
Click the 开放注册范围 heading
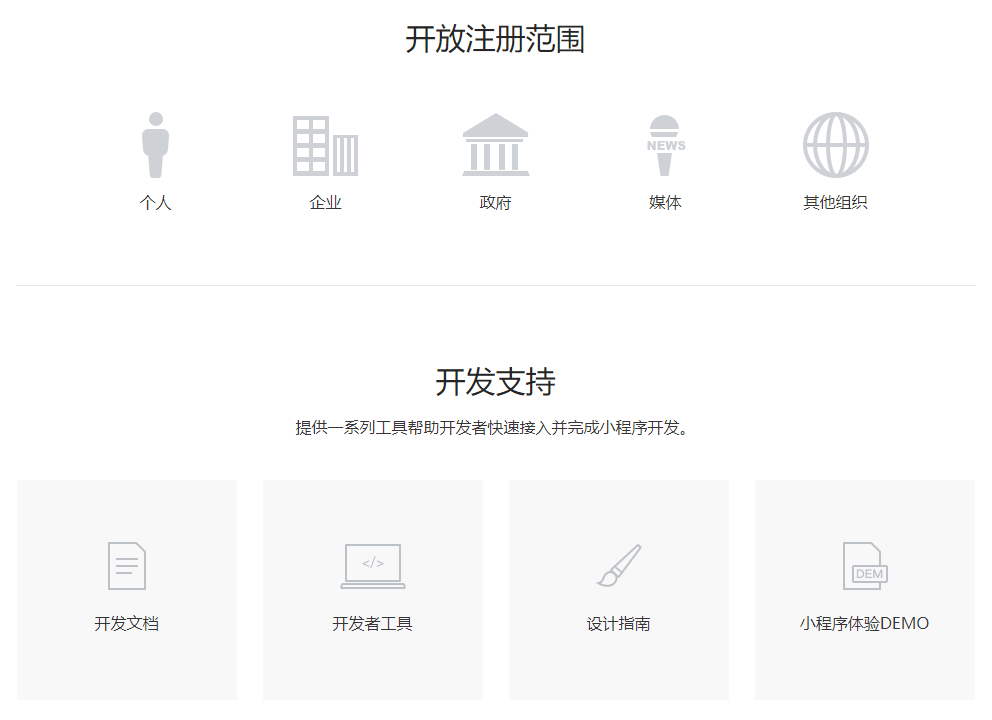click(495, 40)
